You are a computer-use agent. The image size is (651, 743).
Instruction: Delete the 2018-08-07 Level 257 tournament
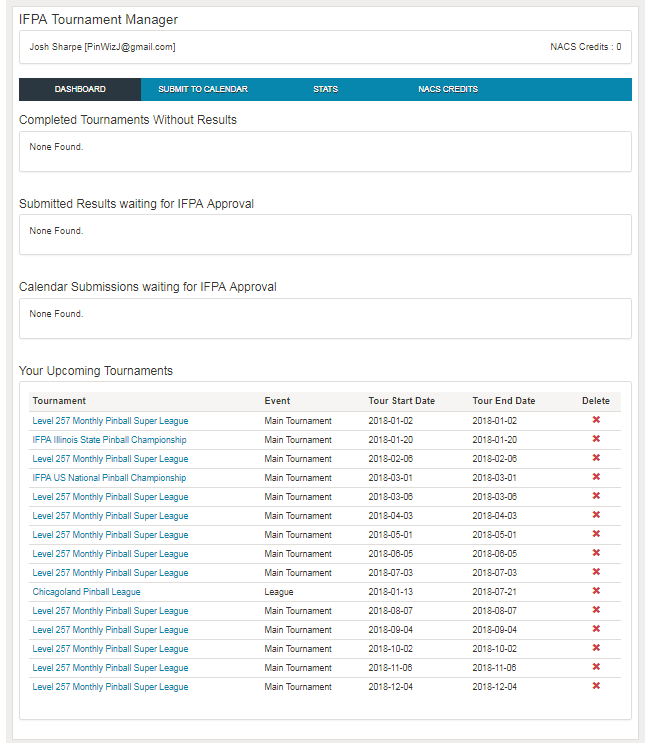click(596, 610)
